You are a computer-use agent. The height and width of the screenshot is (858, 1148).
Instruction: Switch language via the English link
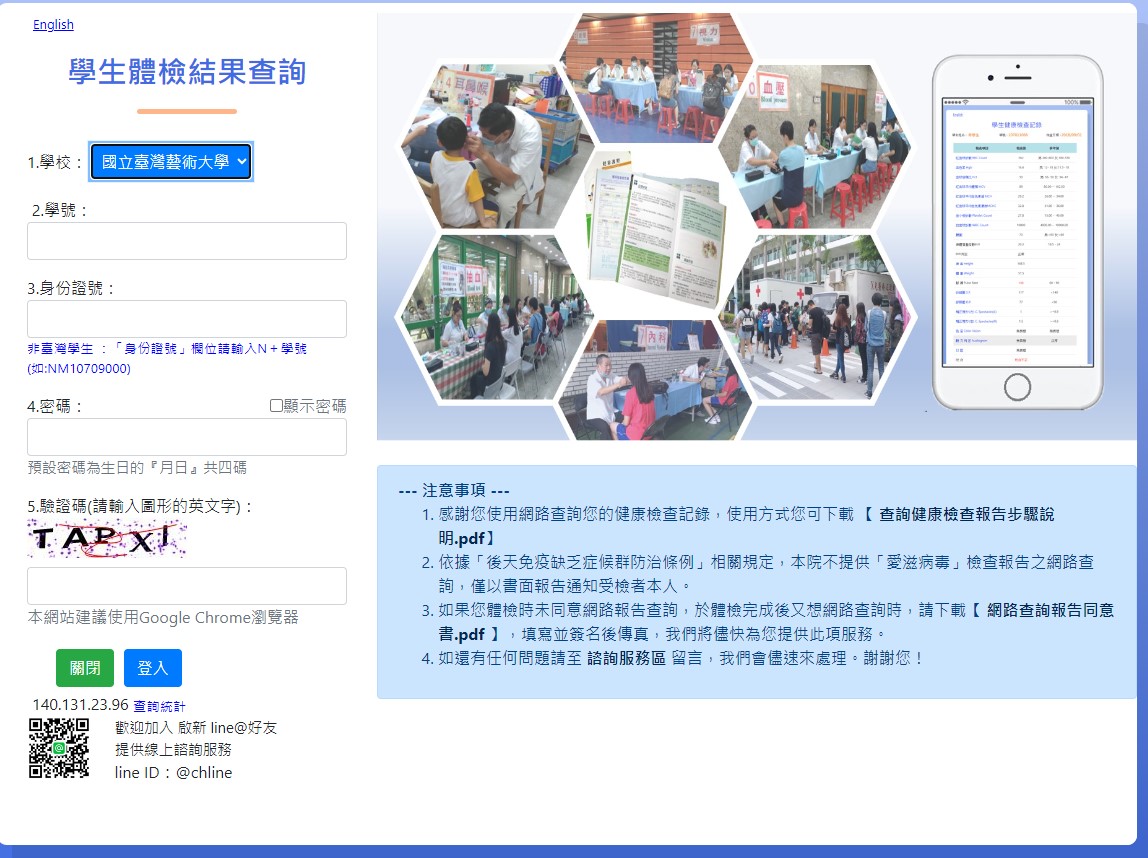point(53,25)
